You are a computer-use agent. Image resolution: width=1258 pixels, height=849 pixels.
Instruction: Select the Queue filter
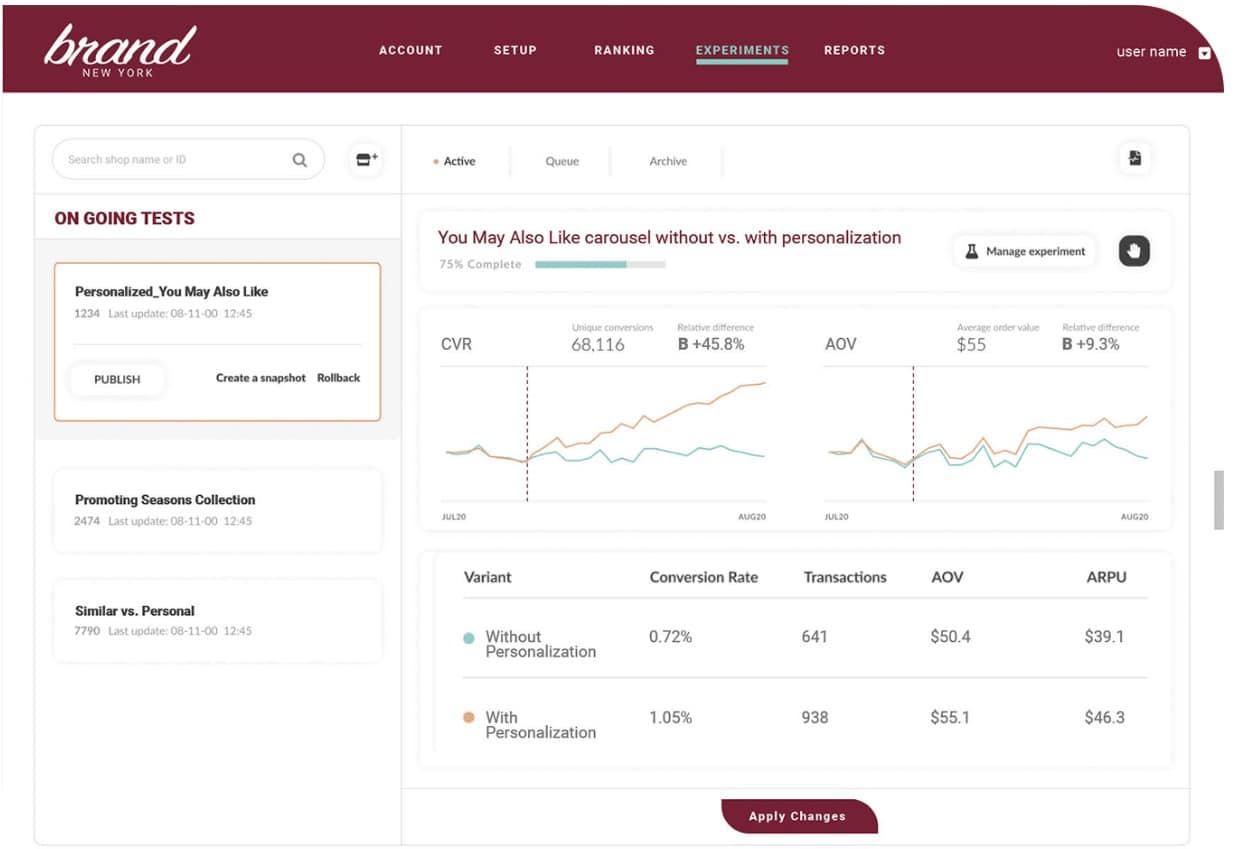(x=561, y=161)
